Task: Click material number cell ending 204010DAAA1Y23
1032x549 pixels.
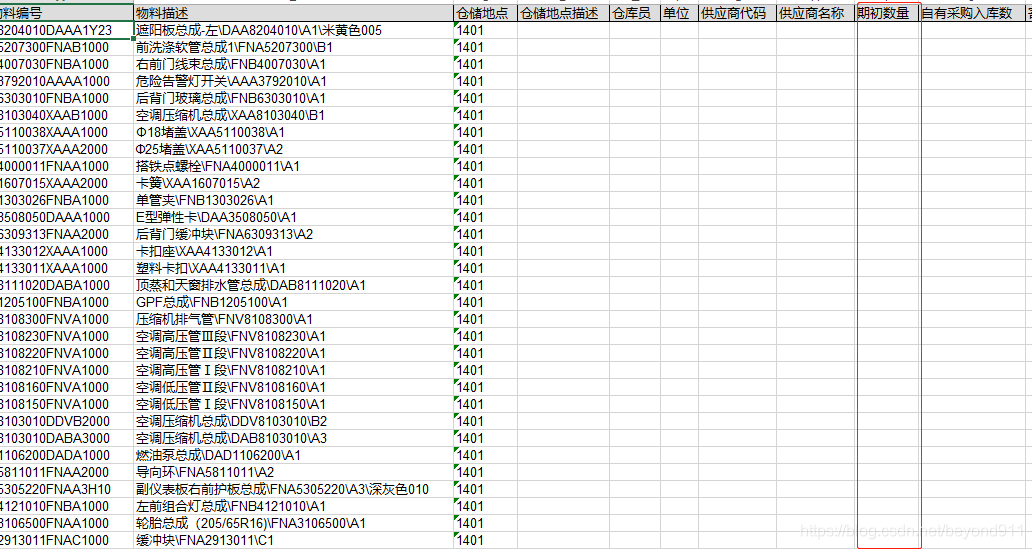Action: 66,30
